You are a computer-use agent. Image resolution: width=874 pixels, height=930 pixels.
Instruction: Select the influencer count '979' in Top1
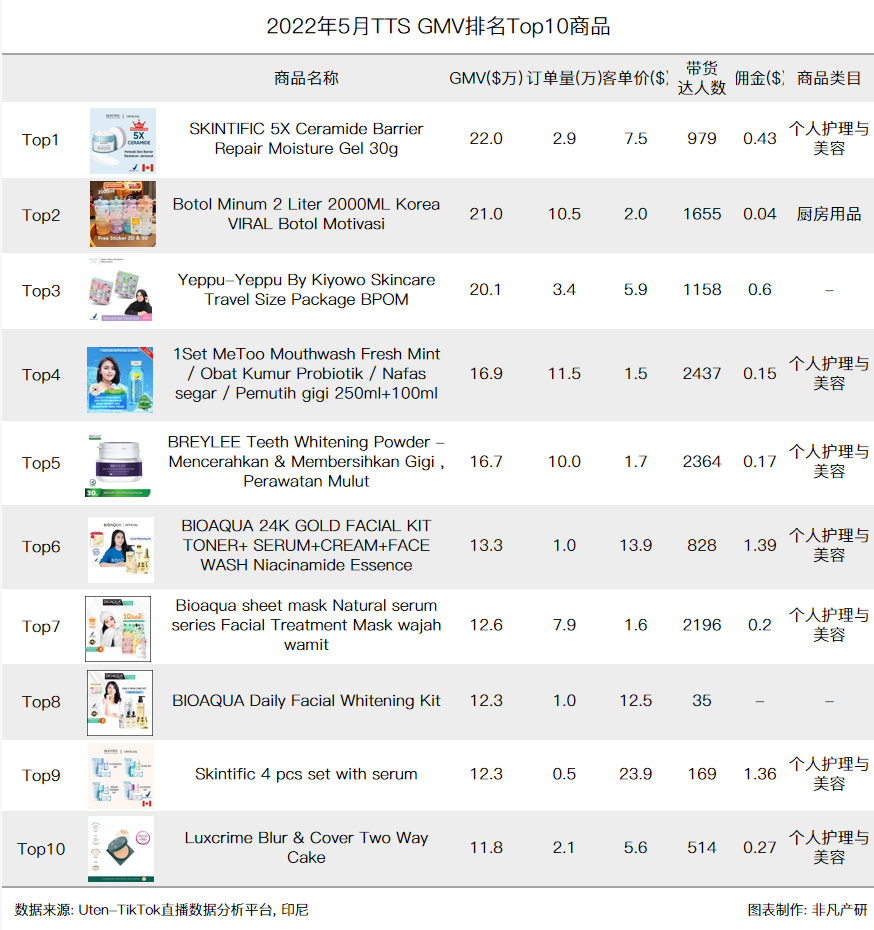[x=702, y=138]
